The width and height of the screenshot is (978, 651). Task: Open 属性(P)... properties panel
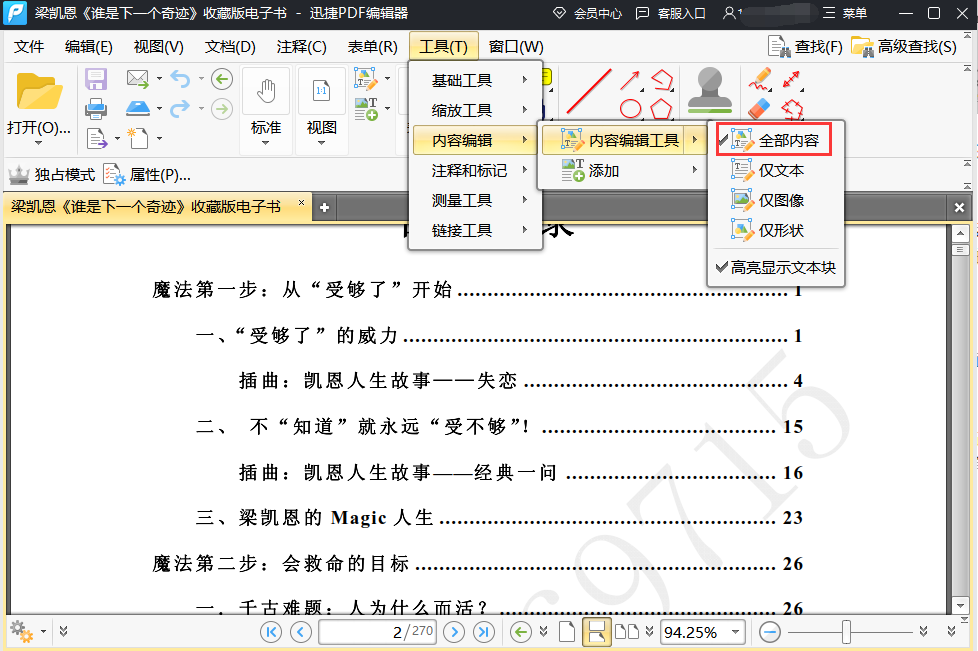coord(147,175)
